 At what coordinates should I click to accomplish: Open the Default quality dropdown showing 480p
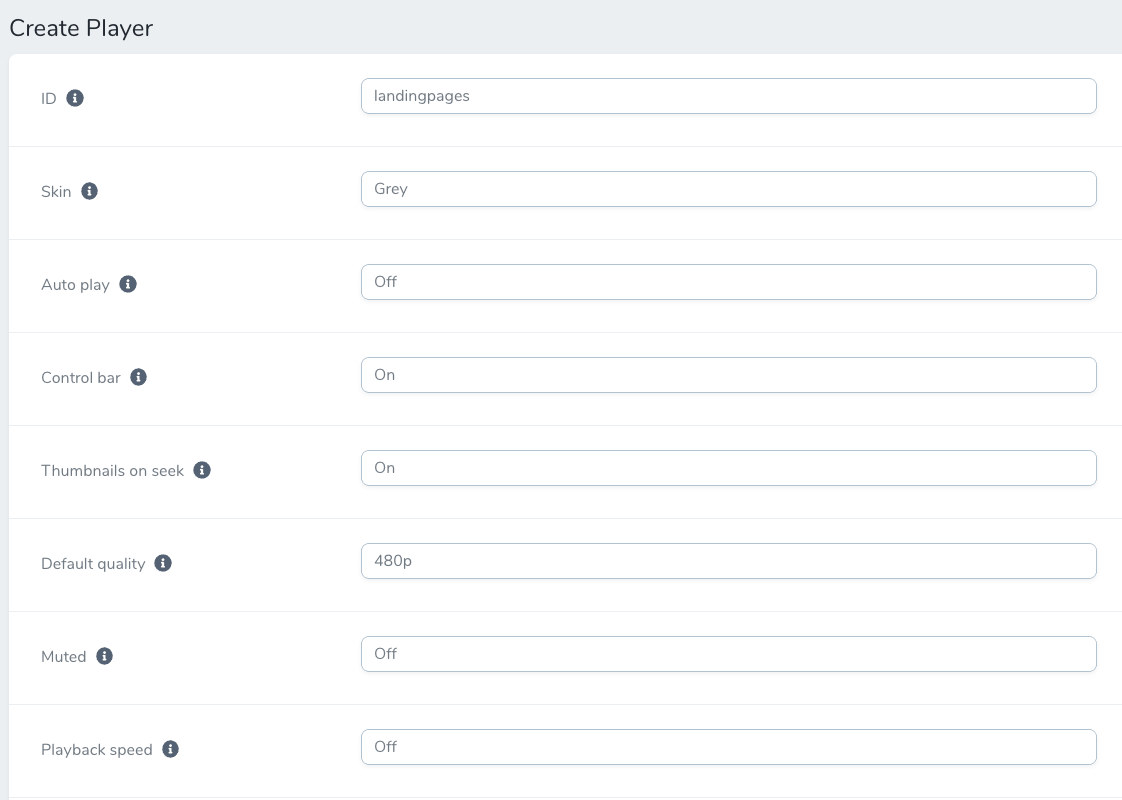728,561
